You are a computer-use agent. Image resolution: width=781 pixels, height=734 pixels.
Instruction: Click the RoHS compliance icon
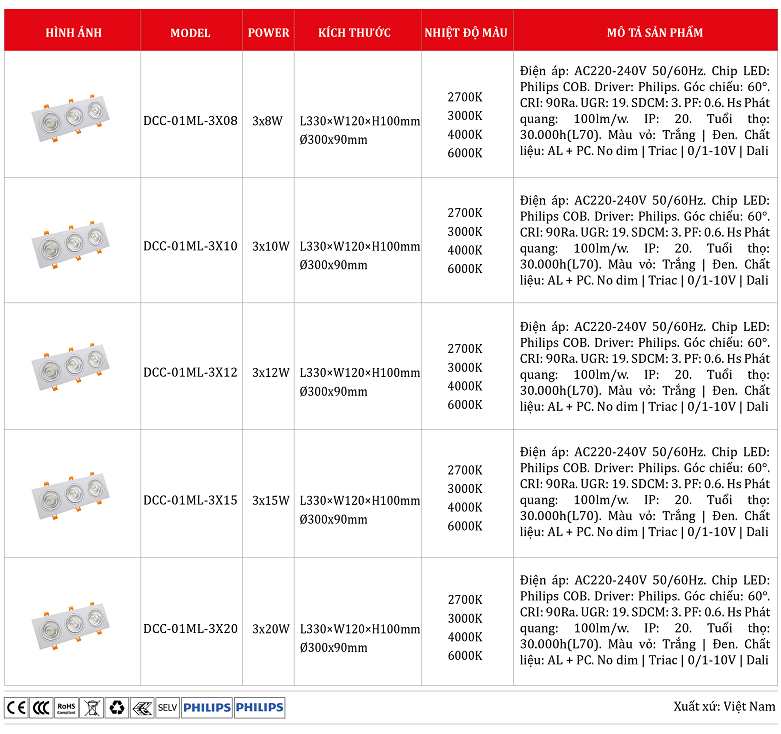click(66, 707)
